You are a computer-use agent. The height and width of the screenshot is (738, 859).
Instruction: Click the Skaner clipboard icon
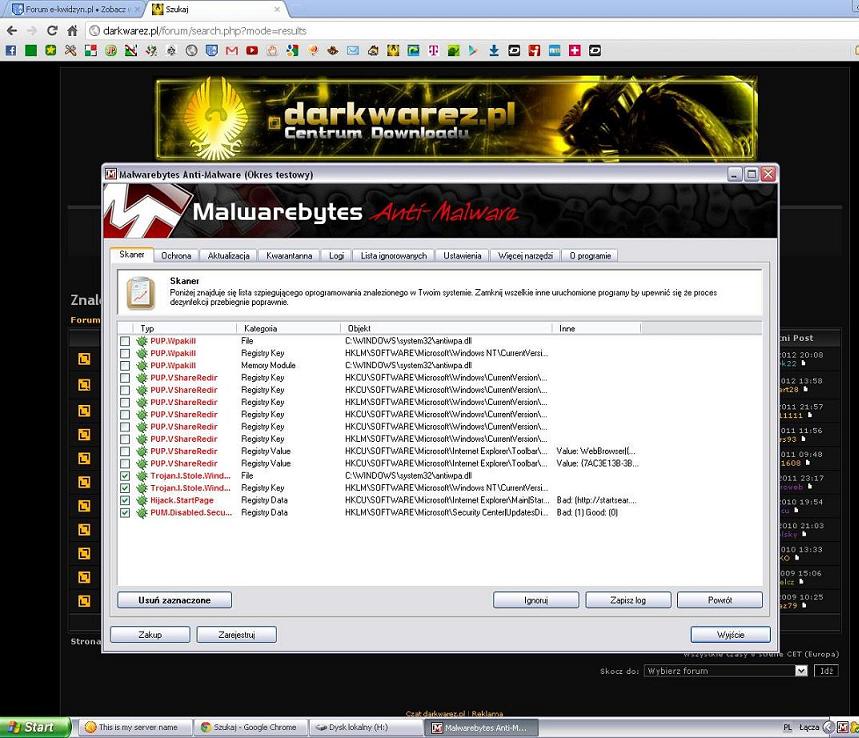[x=139, y=293]
